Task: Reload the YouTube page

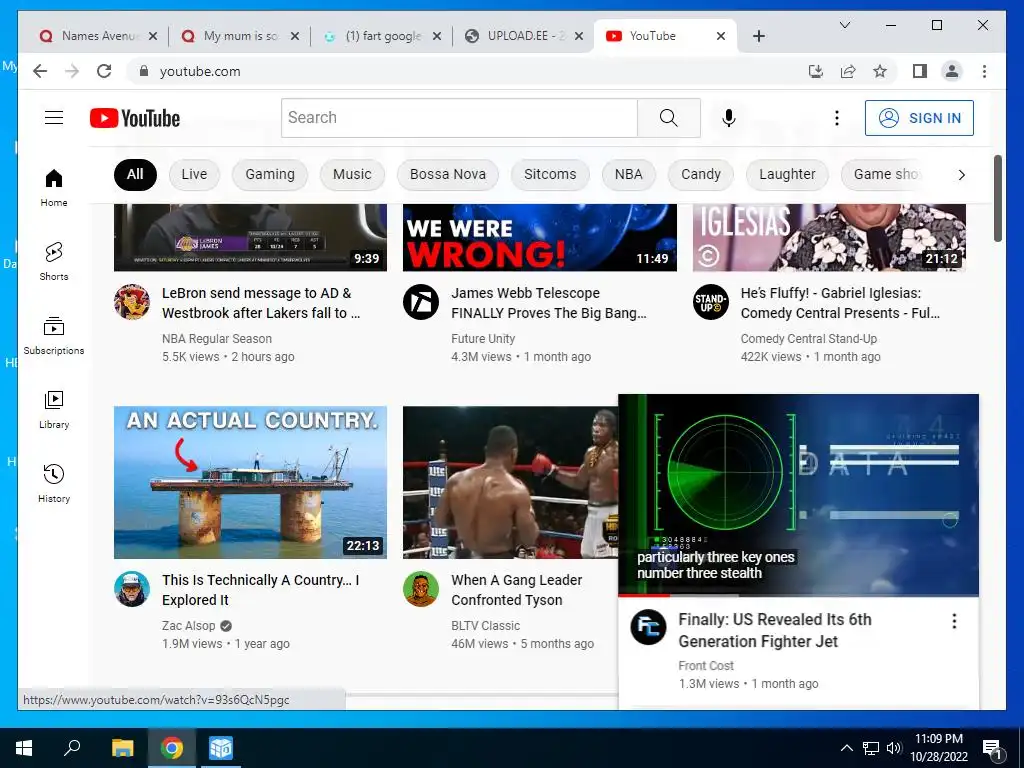Action: 104,71
